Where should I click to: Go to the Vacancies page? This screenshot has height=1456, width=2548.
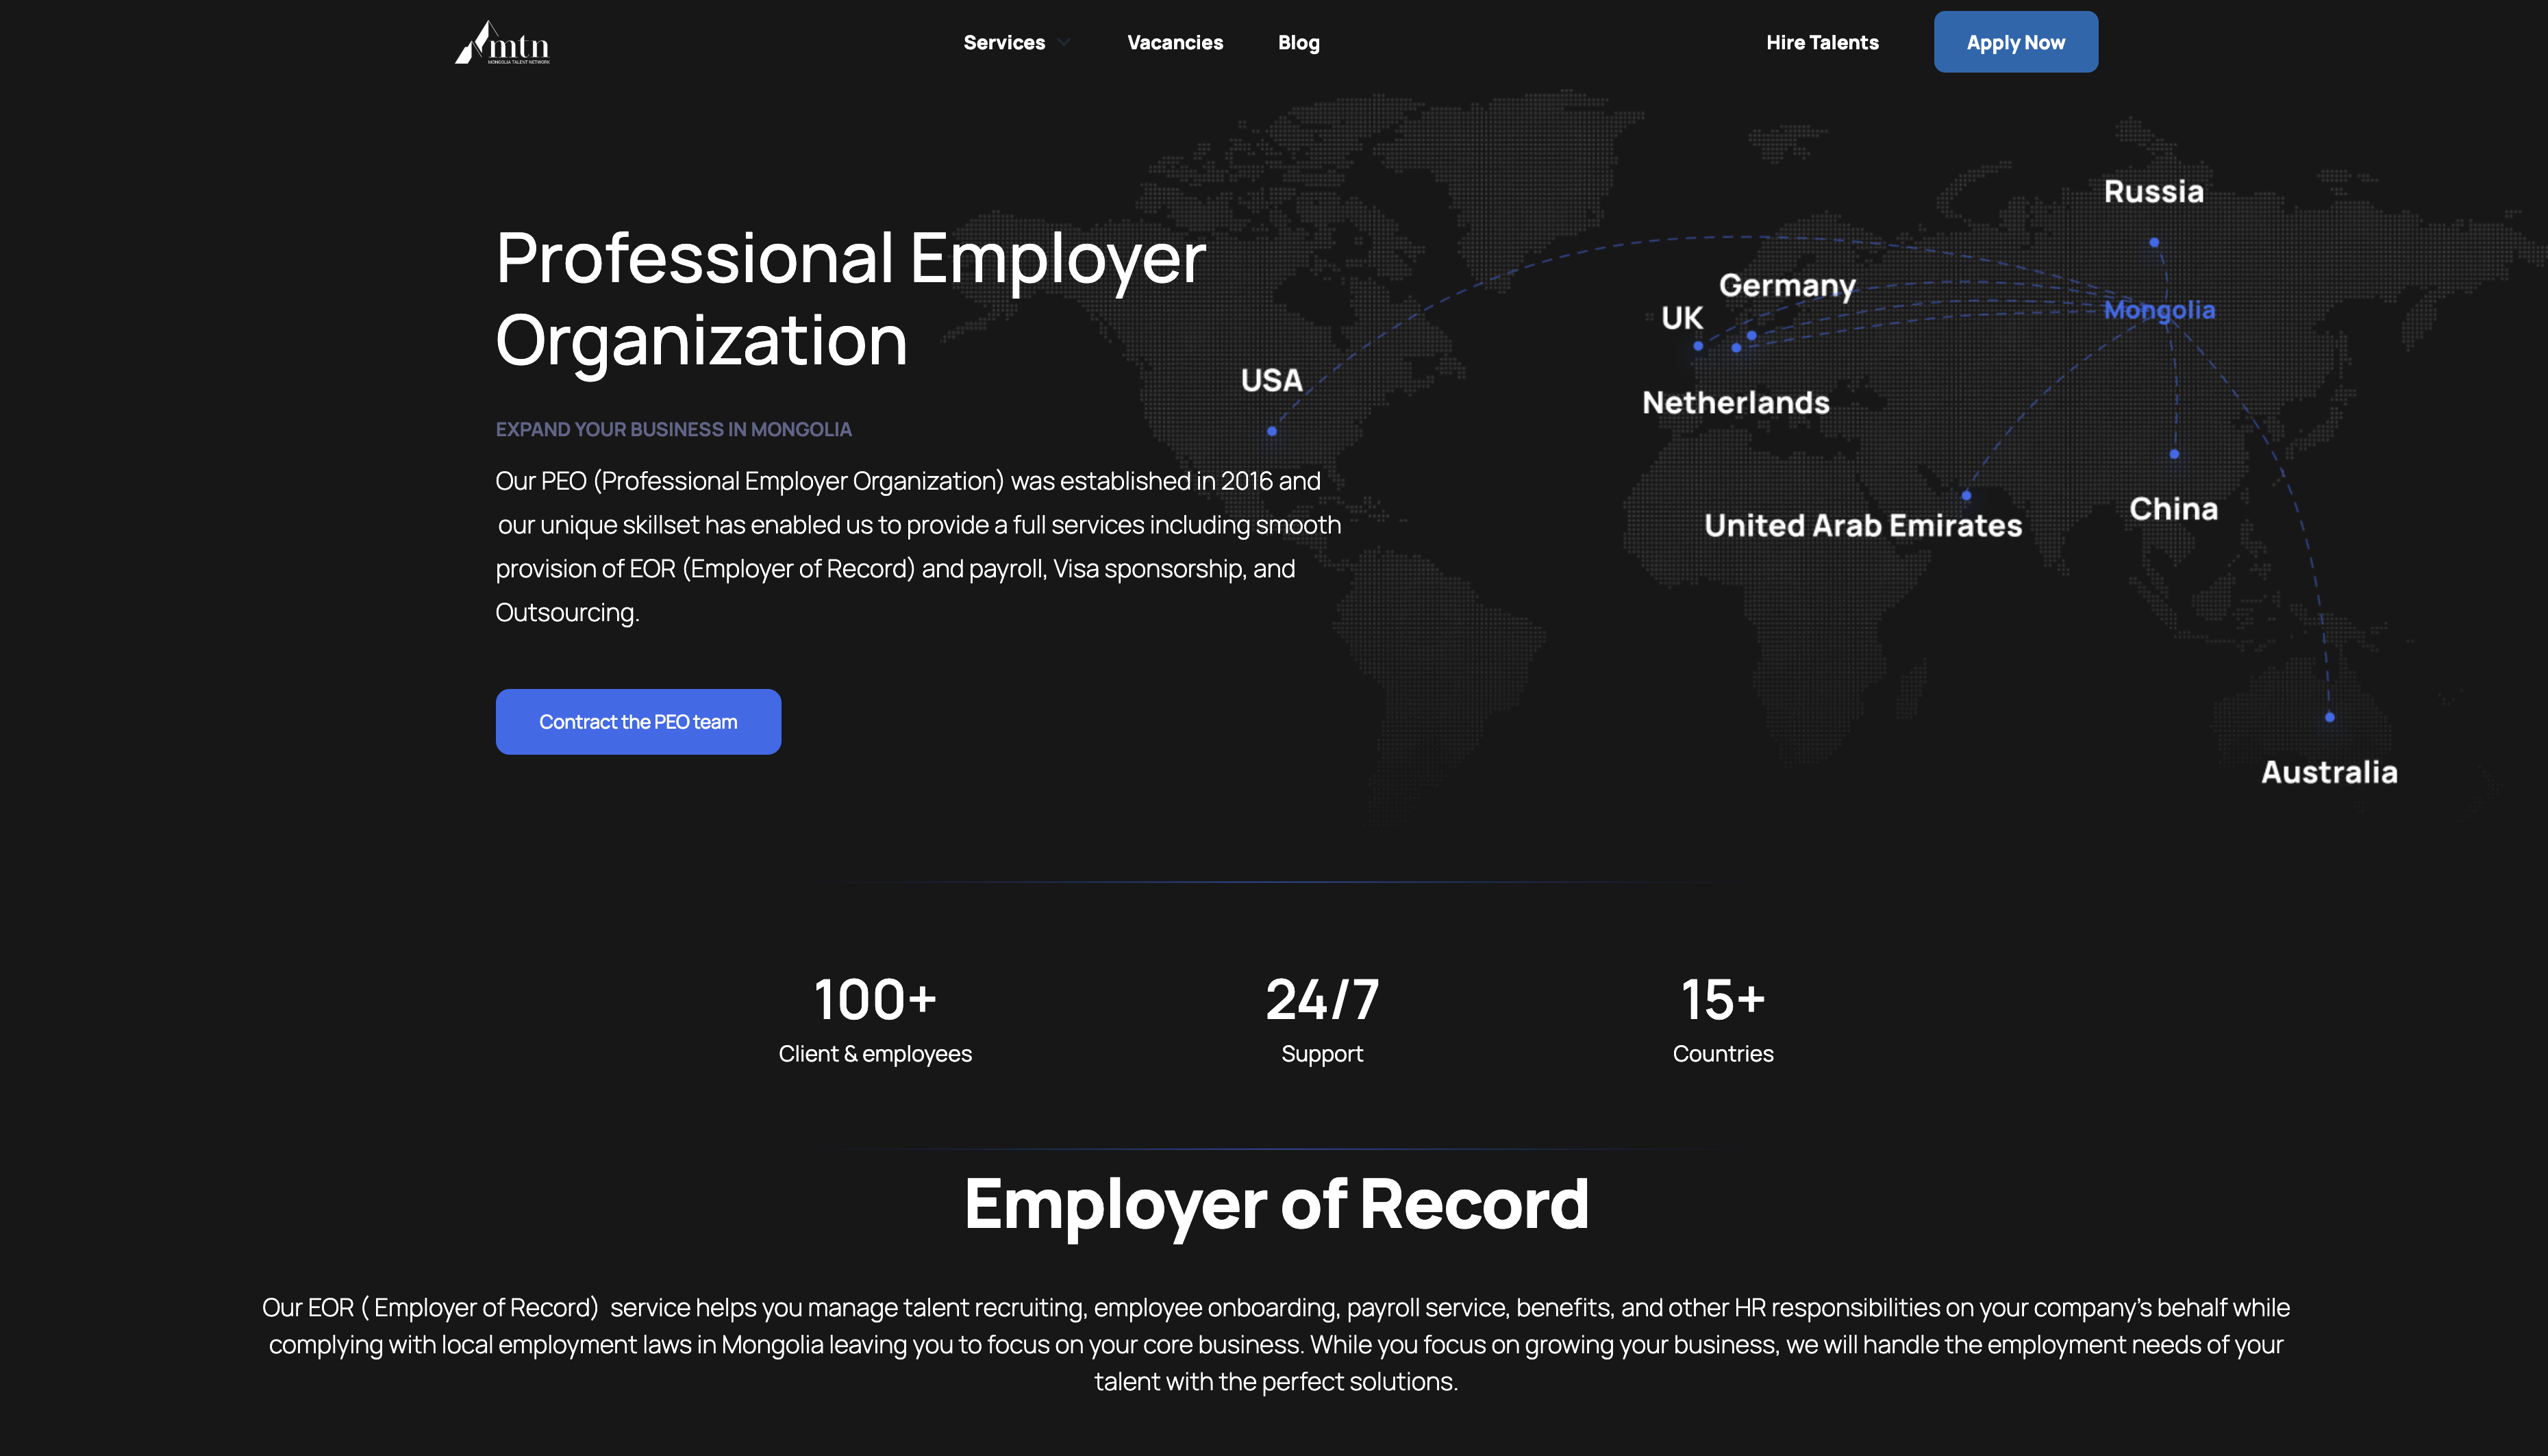pos(1175,43)
